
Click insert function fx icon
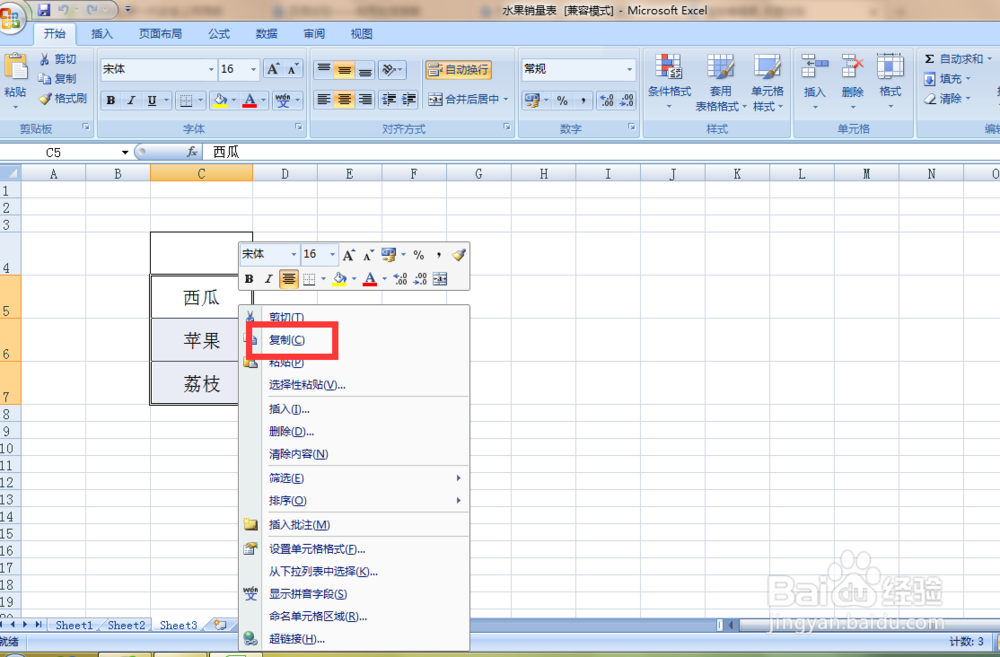click(x=191, y=152)
